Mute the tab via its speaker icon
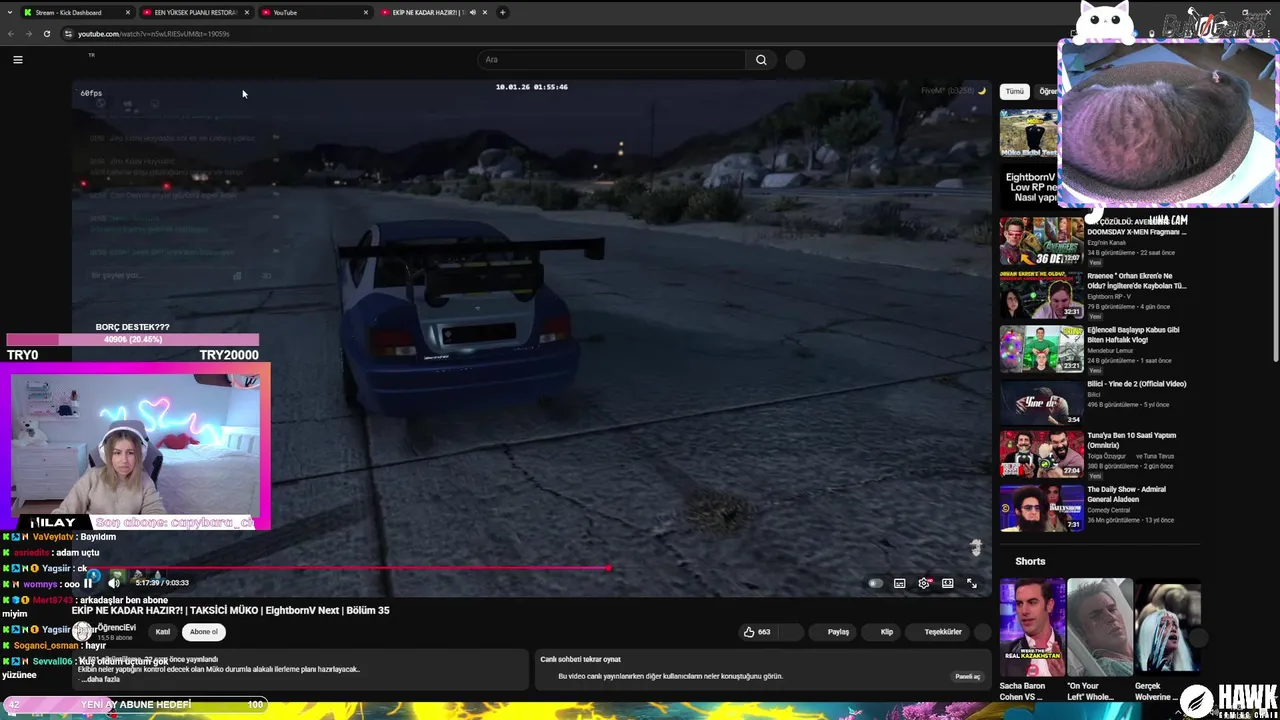This screenshot has height=720, width=1280. [x=473, y=13]
